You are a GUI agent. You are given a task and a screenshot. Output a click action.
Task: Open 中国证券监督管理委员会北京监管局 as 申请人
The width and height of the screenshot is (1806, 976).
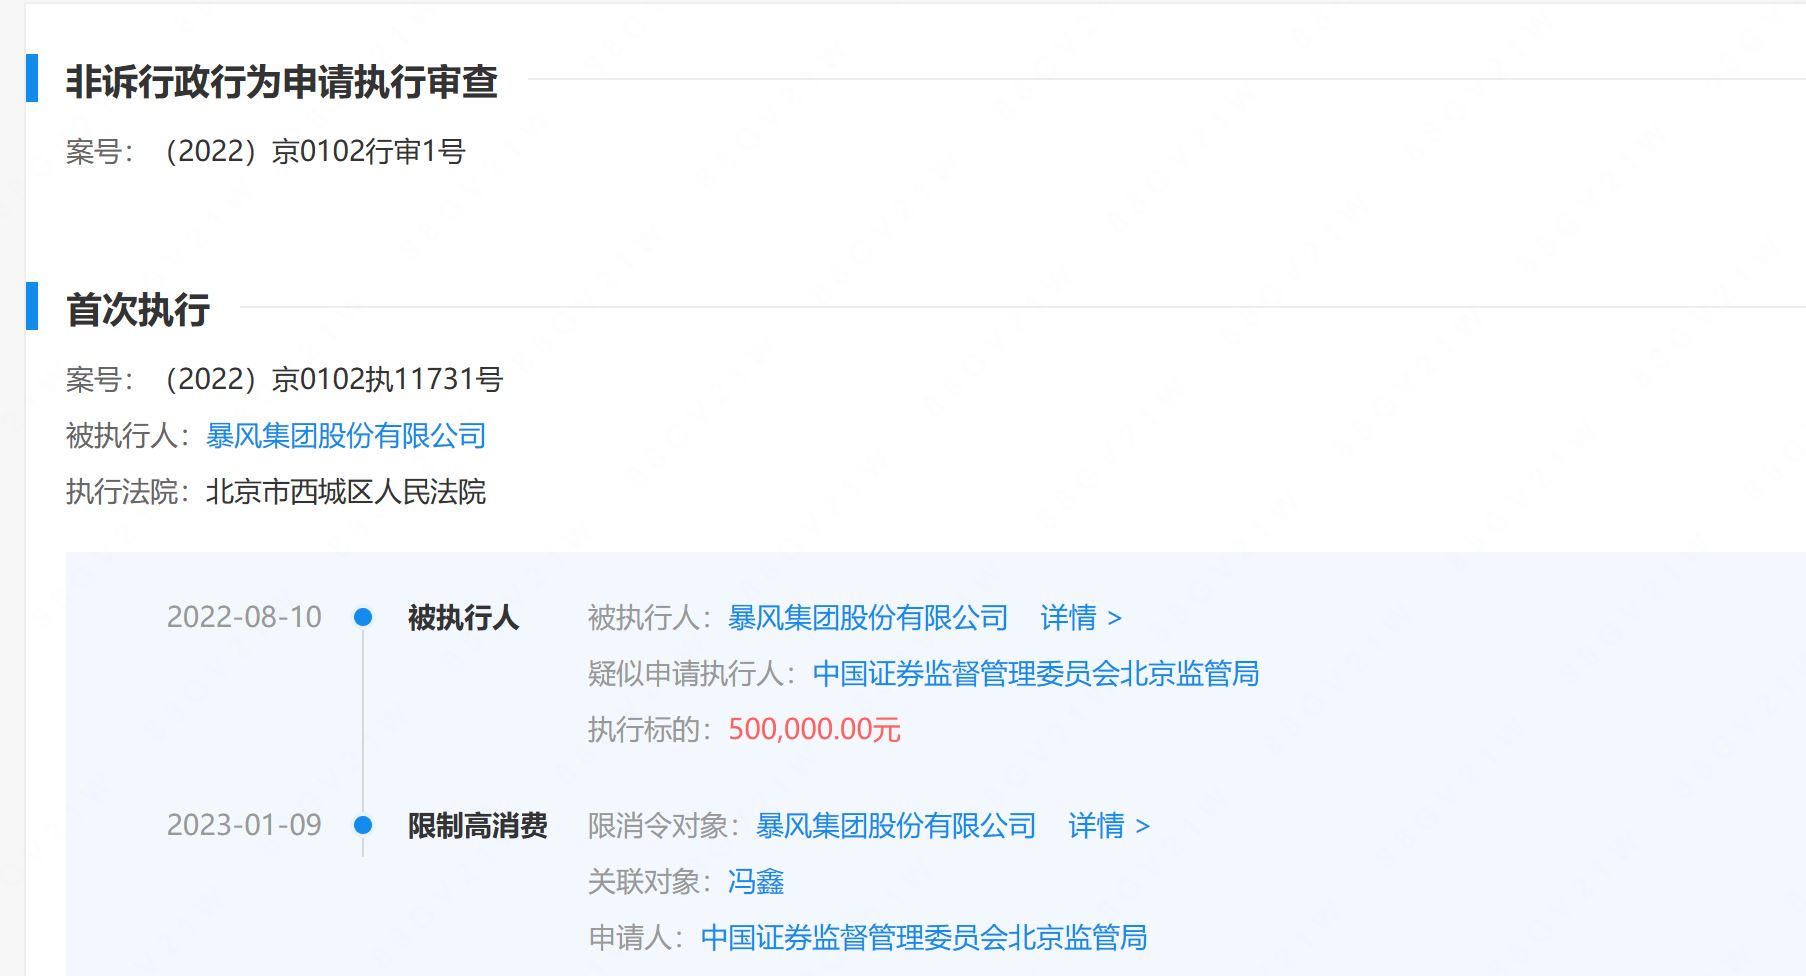coord(924,938)
